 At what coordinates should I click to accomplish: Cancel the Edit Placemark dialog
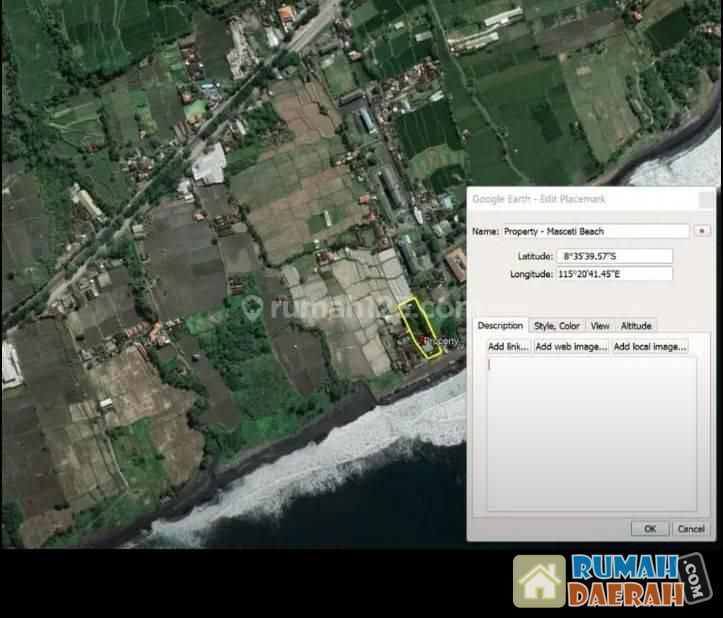(690, 528)
